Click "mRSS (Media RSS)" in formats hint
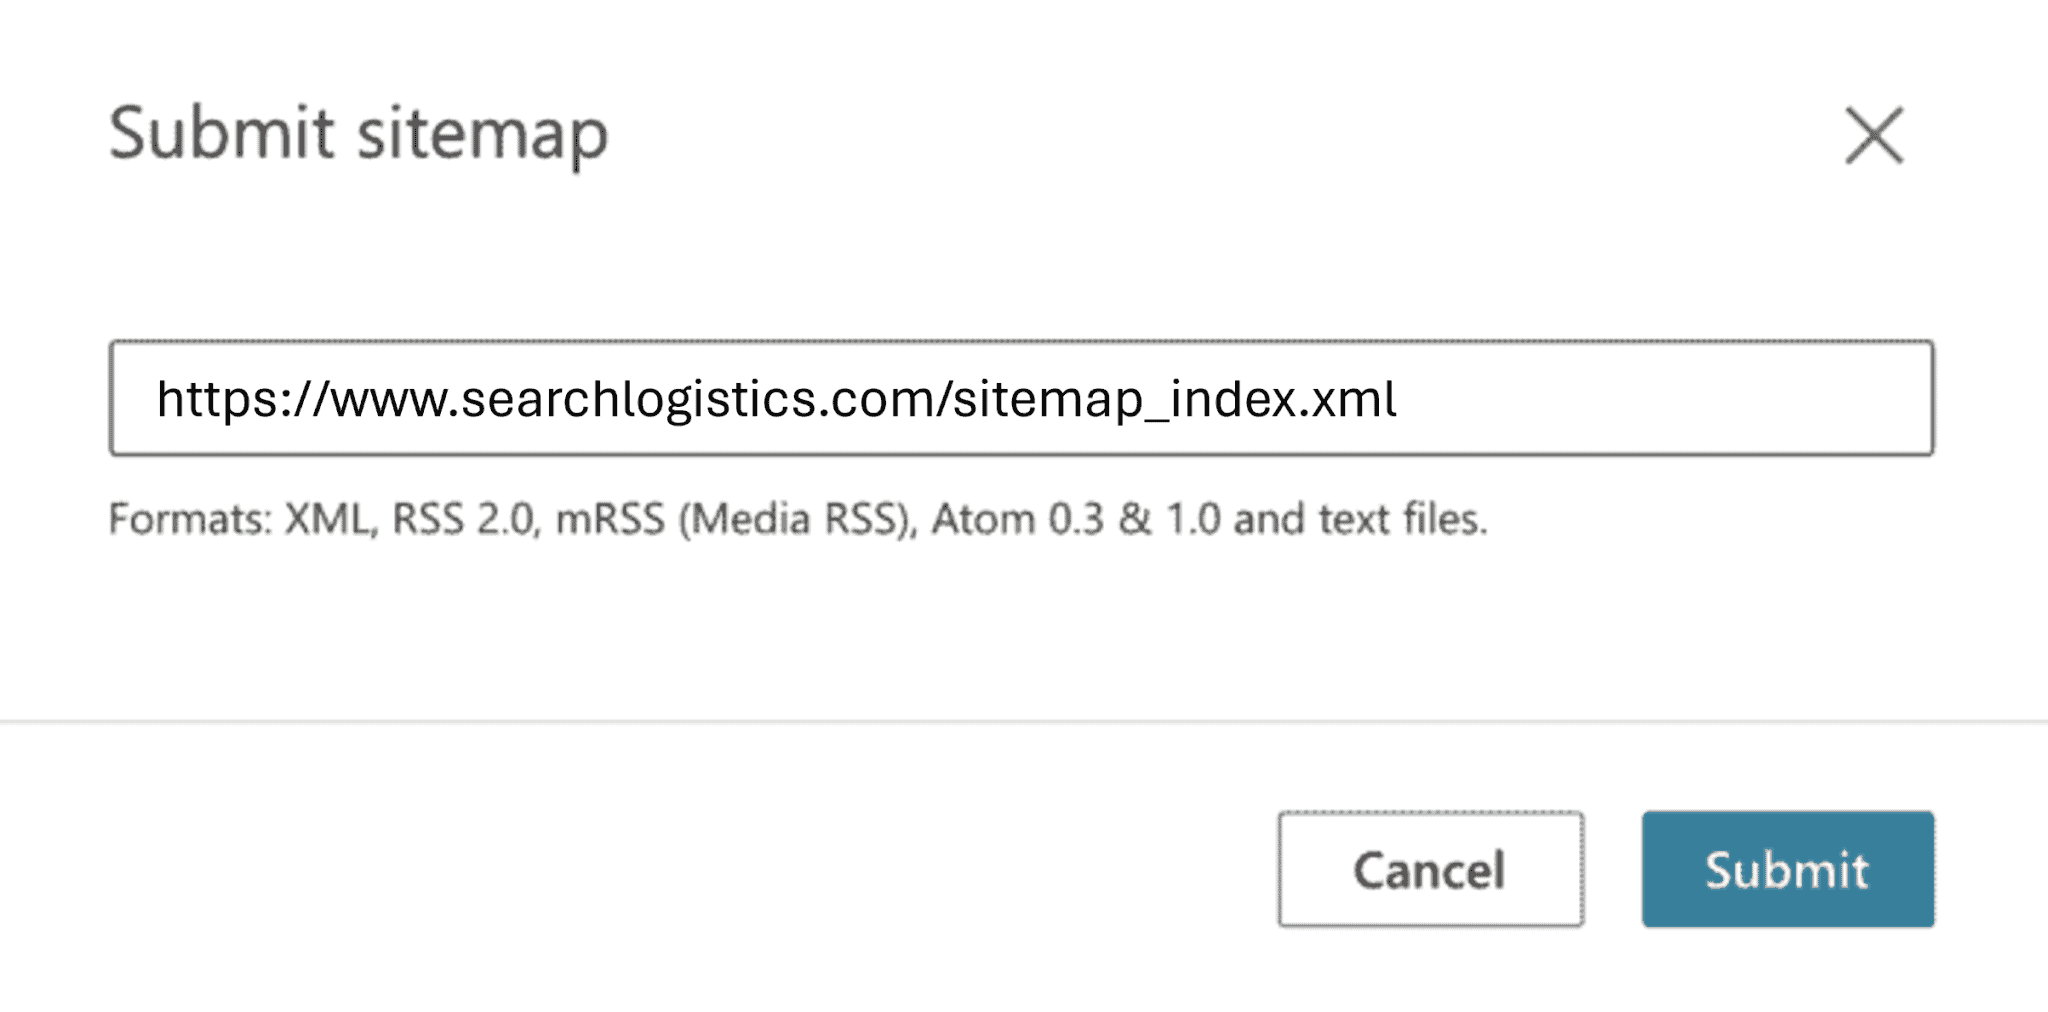This screenshot has width=2048, height=1012. click(735, 520)
